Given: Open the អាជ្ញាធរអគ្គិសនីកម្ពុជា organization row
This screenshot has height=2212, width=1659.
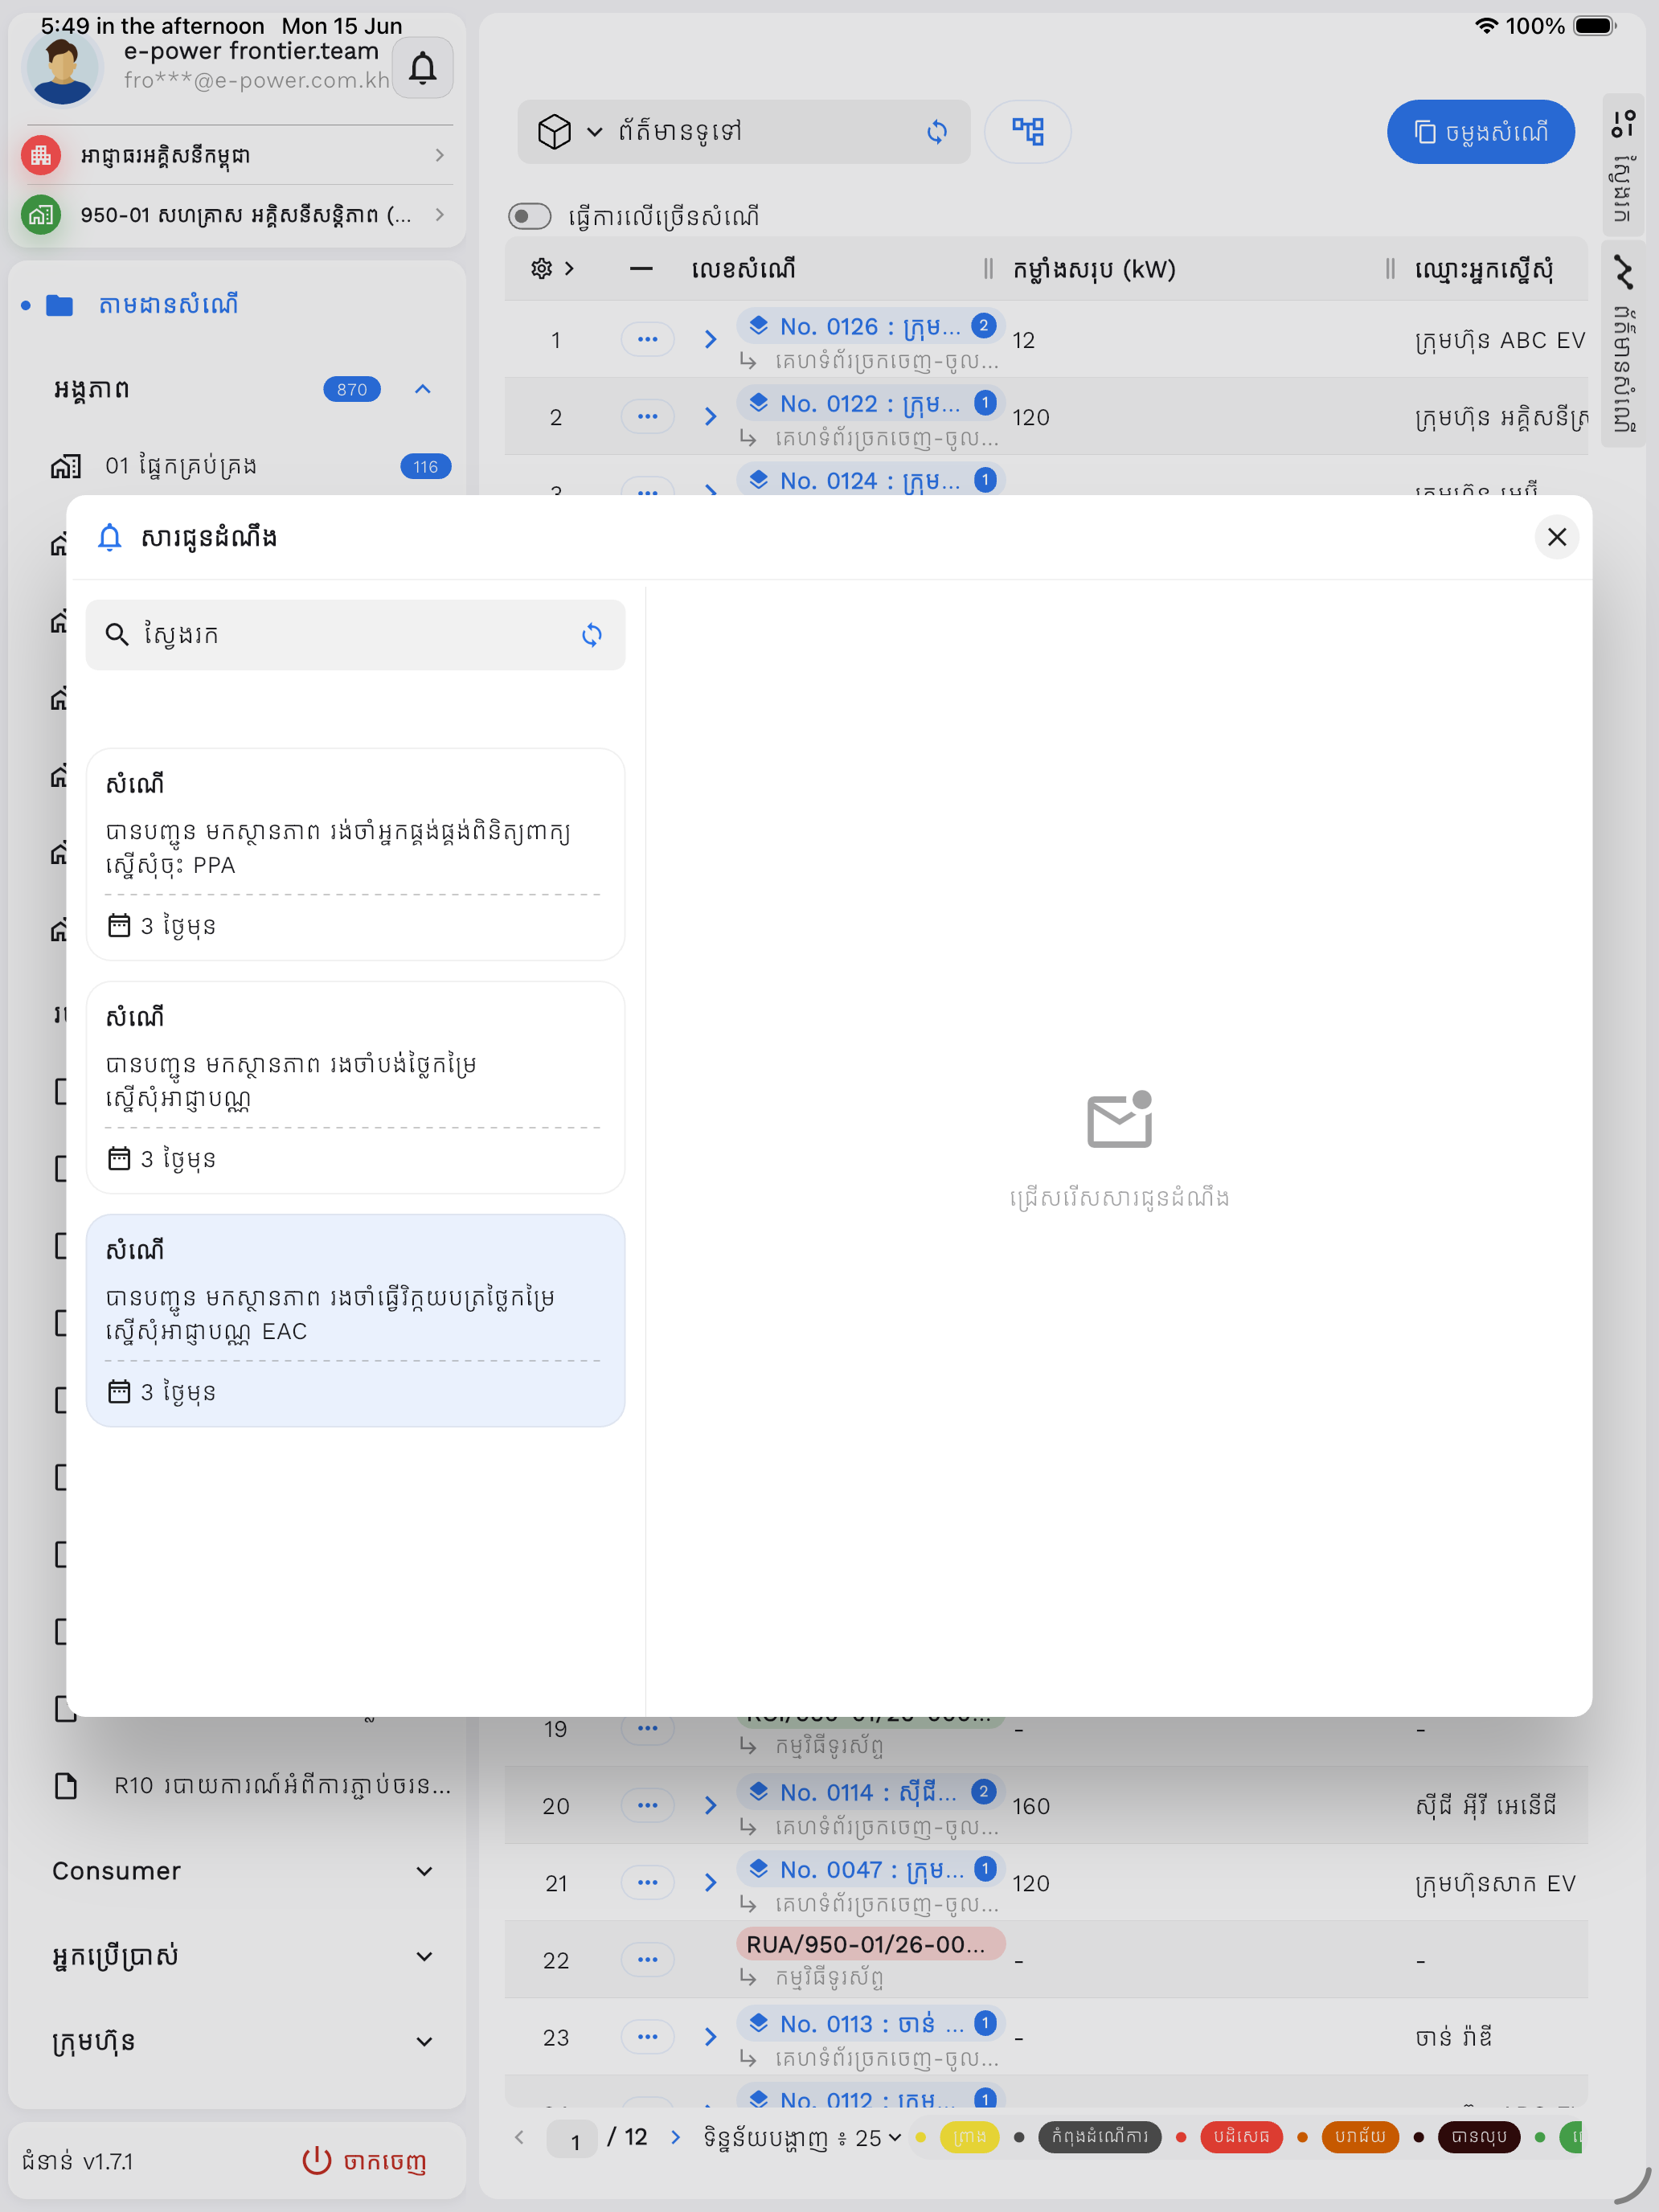Looking at the screenshot, I should coord(236,155).
